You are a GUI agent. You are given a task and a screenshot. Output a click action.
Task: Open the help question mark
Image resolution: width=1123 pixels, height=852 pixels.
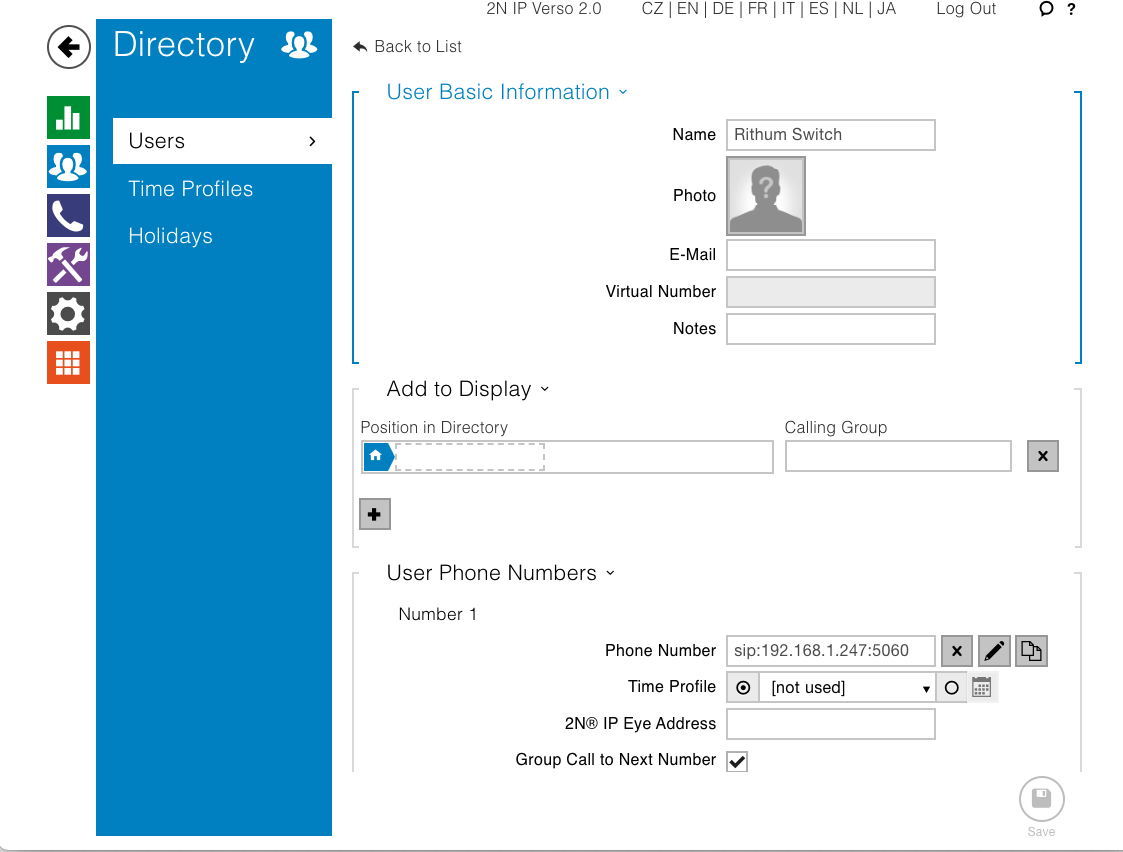1071,9
